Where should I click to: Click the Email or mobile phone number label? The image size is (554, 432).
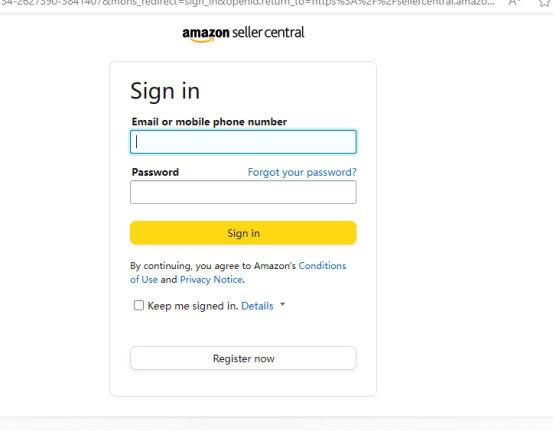coord(210,122)
